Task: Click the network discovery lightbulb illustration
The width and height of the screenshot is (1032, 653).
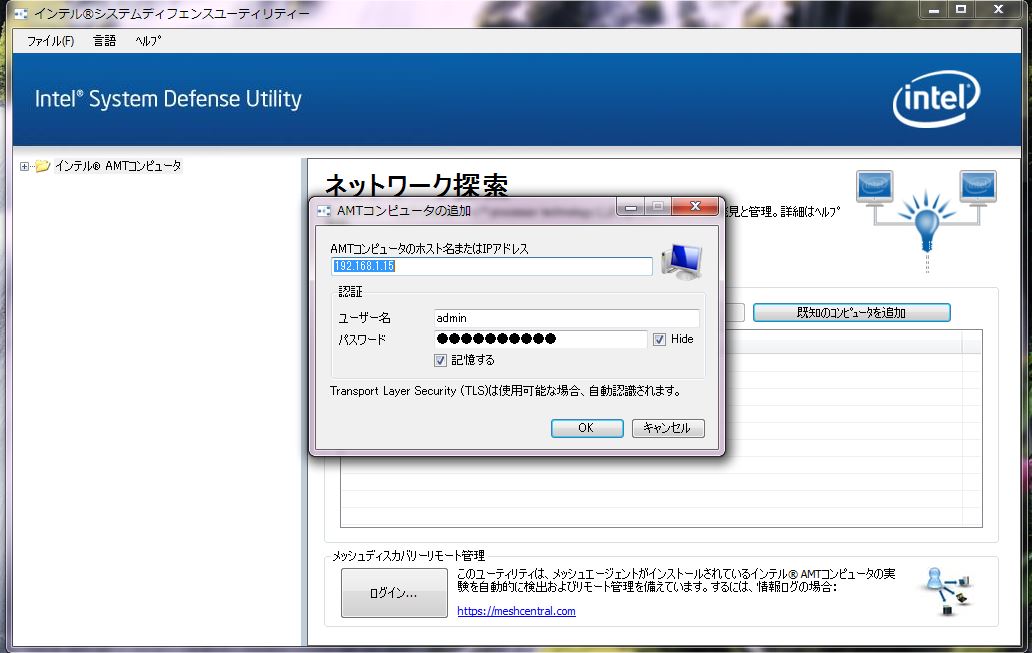Action: (x=926, y=221)
